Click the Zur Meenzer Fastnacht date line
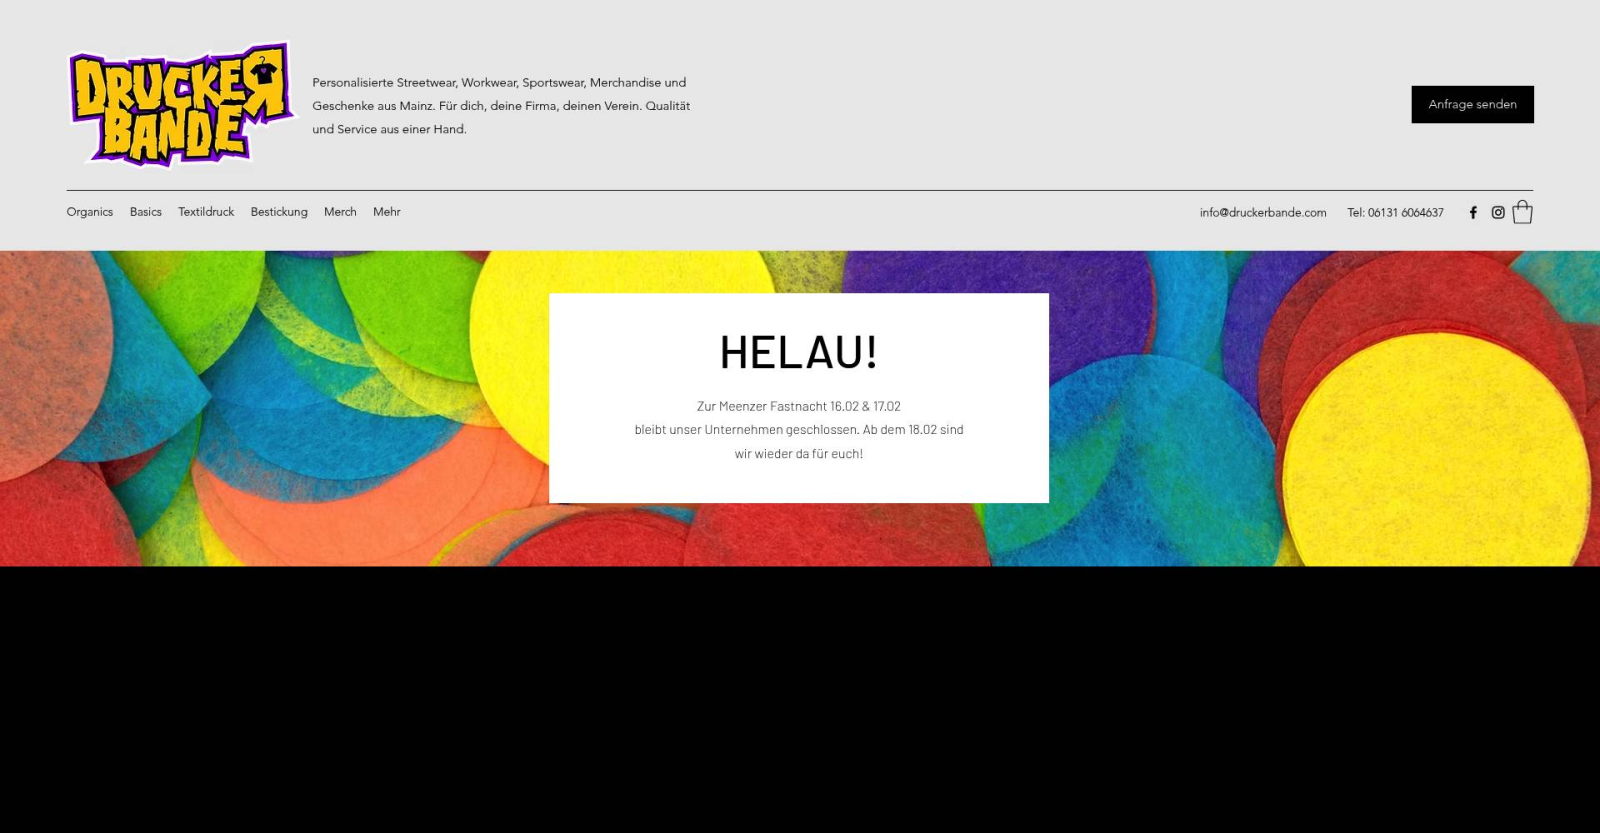 798,406
